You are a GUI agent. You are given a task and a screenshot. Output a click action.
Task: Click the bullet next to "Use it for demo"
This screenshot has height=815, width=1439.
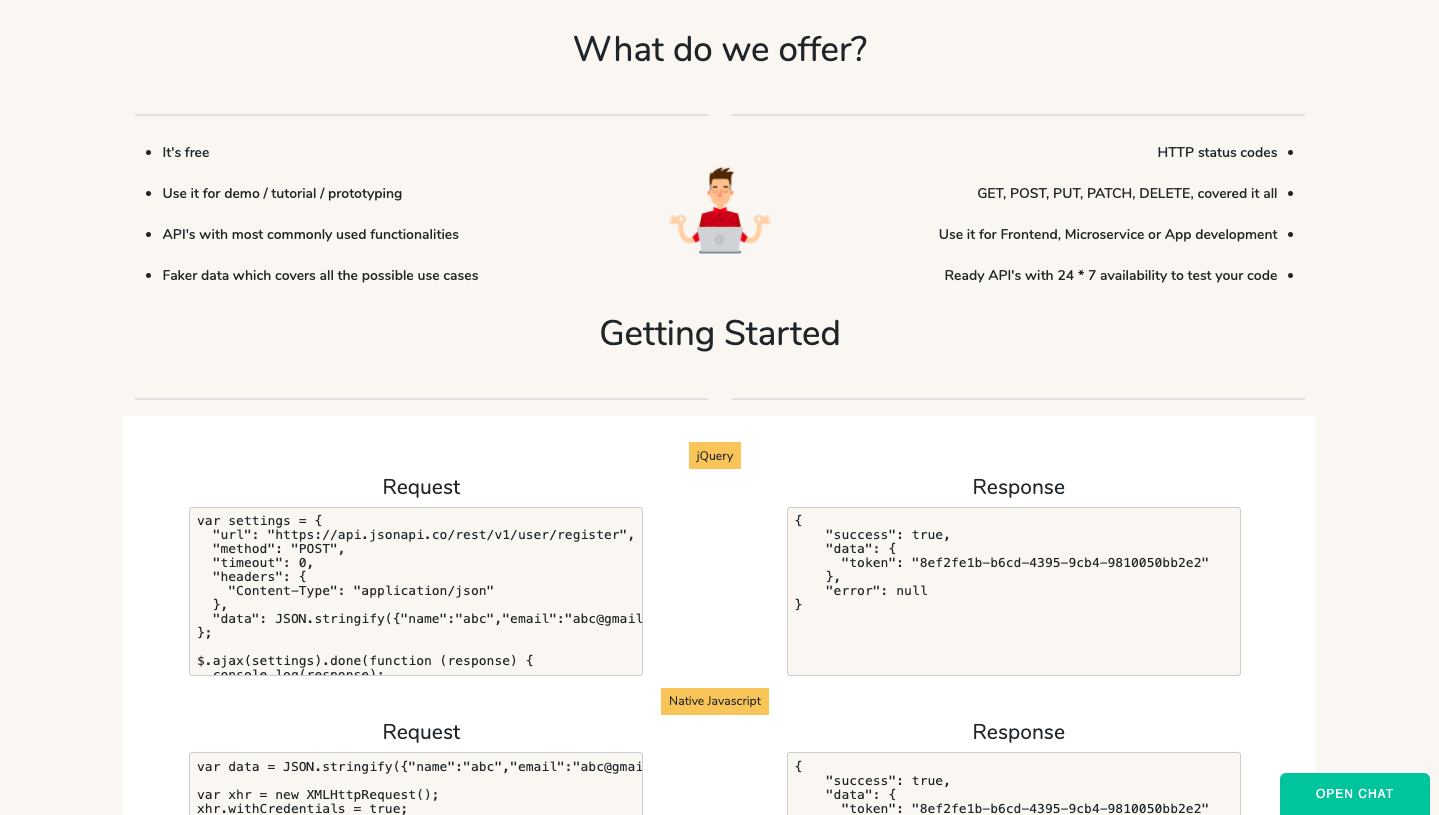tap(149, 193)
